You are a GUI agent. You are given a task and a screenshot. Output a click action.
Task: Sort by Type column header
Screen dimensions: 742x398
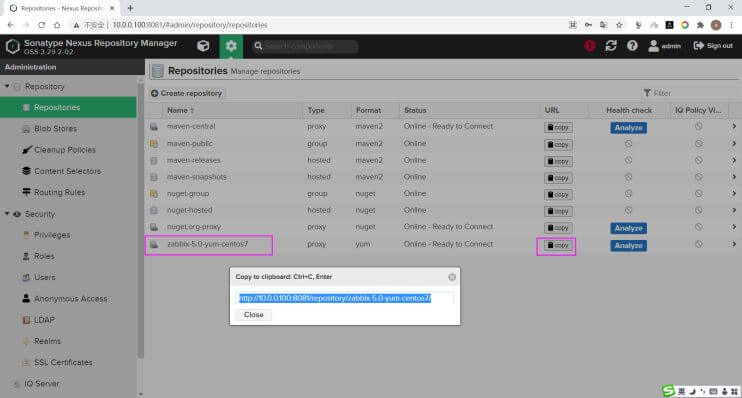coord(327,110)
